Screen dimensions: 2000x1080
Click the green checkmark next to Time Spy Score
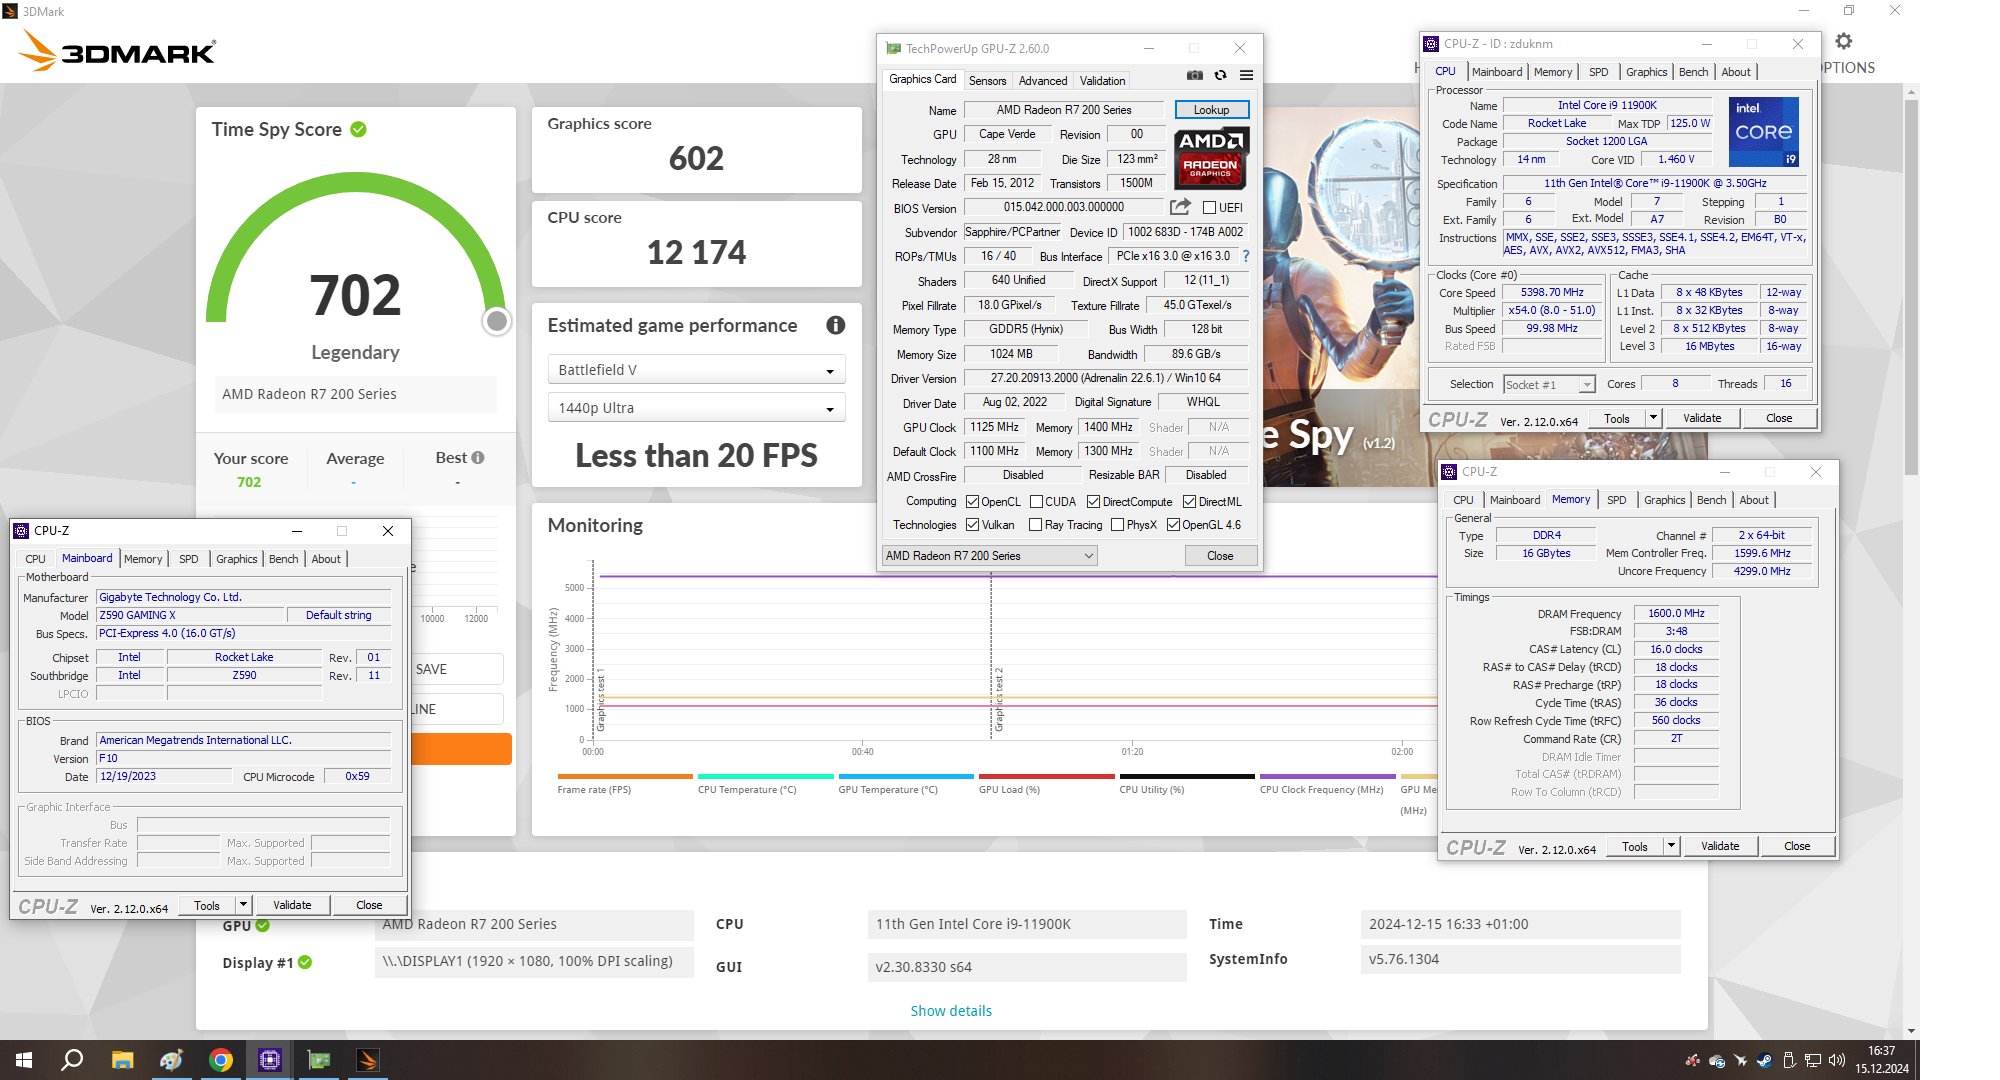359,129
